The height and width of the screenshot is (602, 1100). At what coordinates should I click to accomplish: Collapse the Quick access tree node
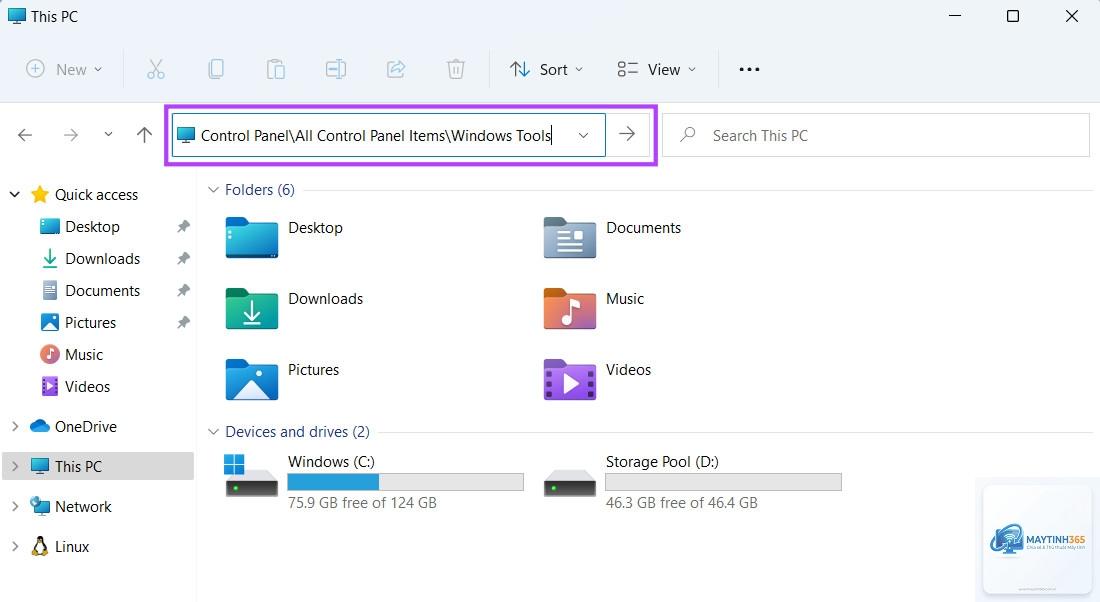15,194
